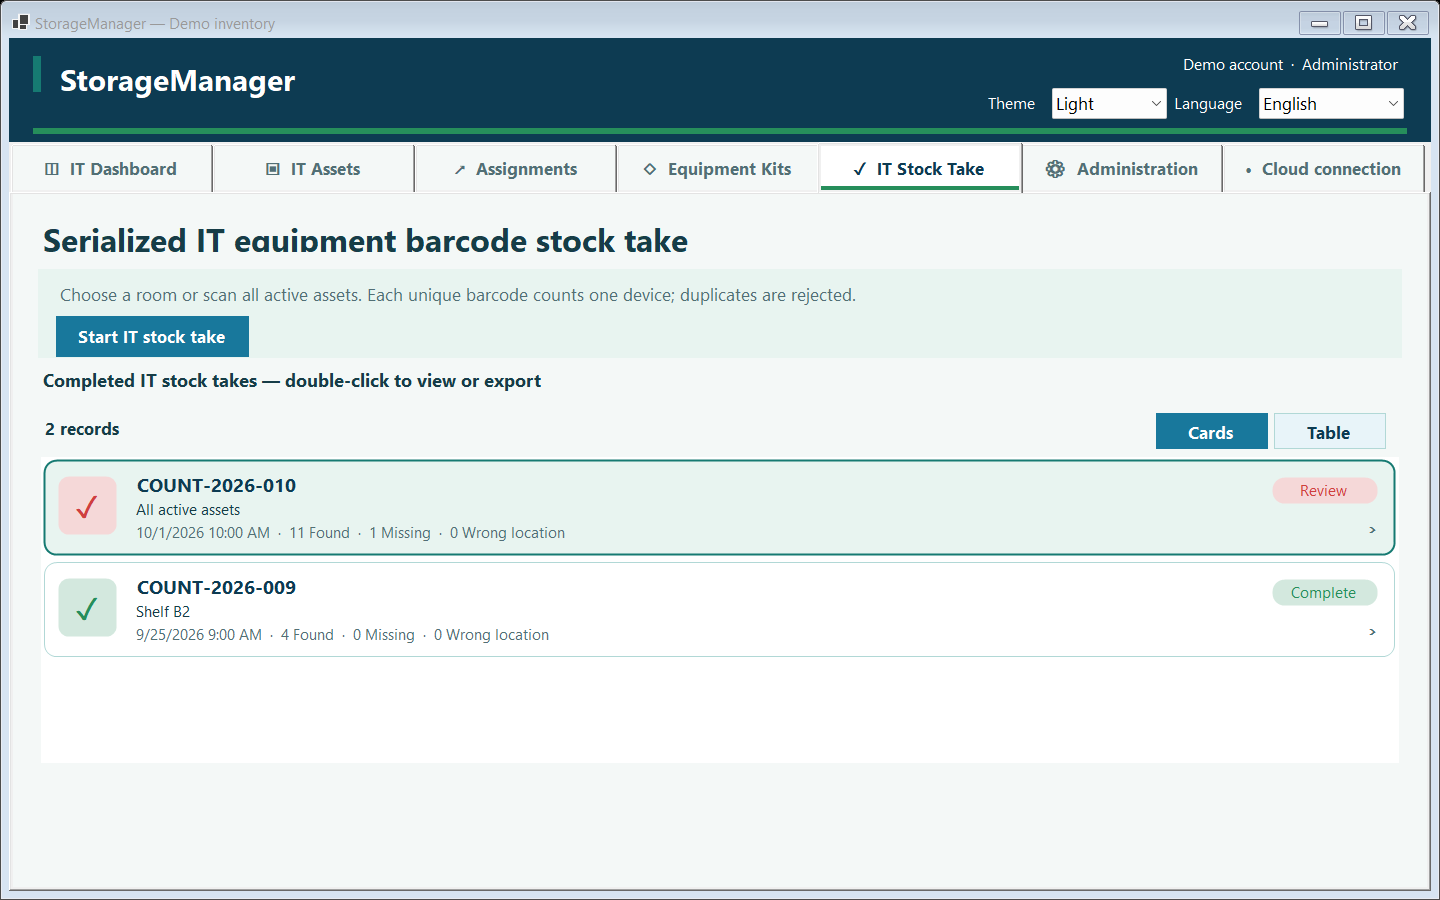Switch to Table view
The image size is (1440, 900).
click(x=1329, y=432)
